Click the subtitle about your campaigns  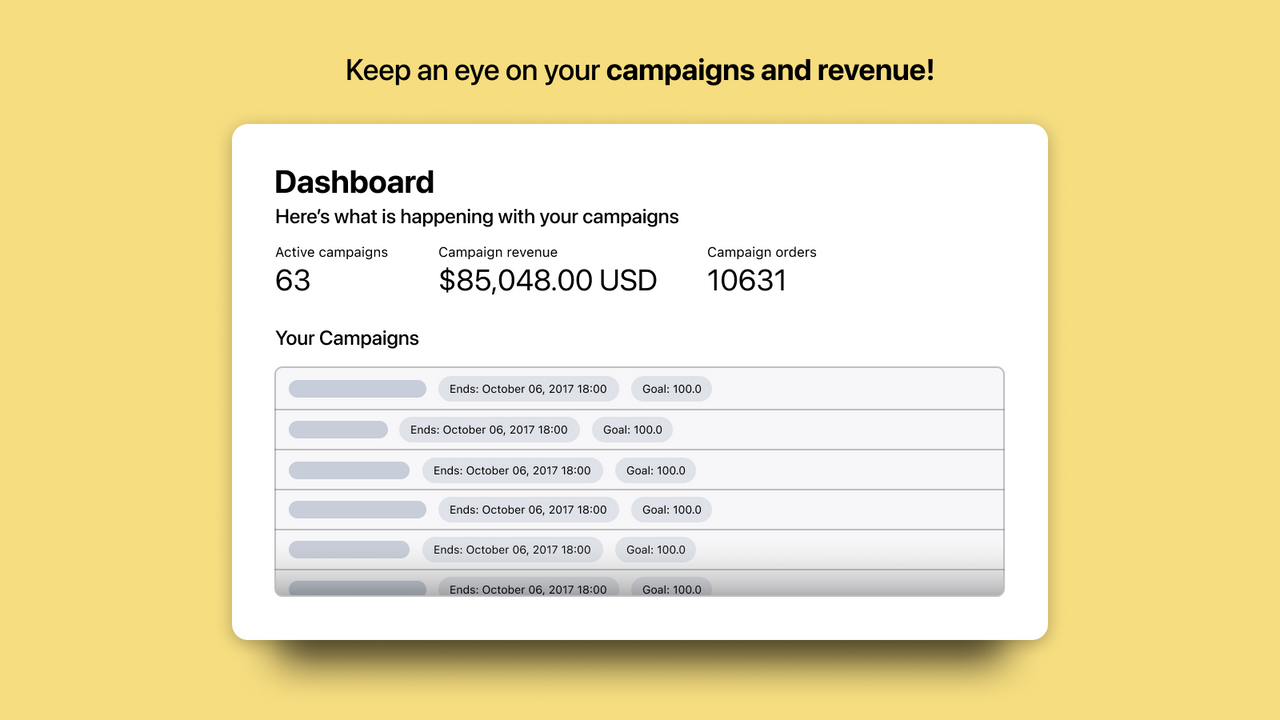pyautogui.click(x=476, y=216)
